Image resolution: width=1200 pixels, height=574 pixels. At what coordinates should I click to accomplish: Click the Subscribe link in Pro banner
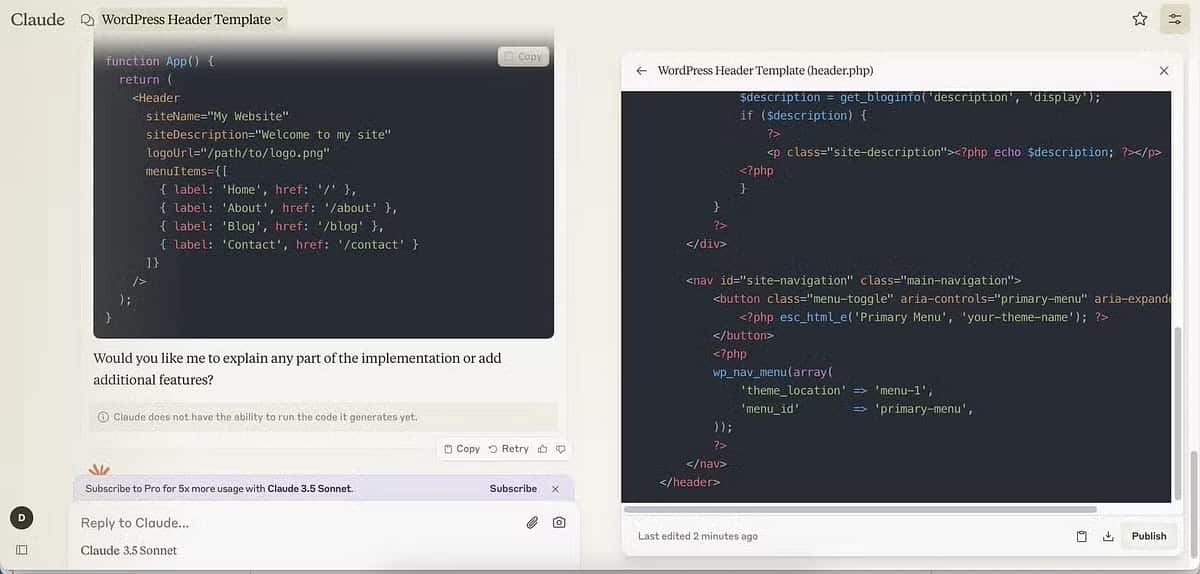tap(513, 489)
